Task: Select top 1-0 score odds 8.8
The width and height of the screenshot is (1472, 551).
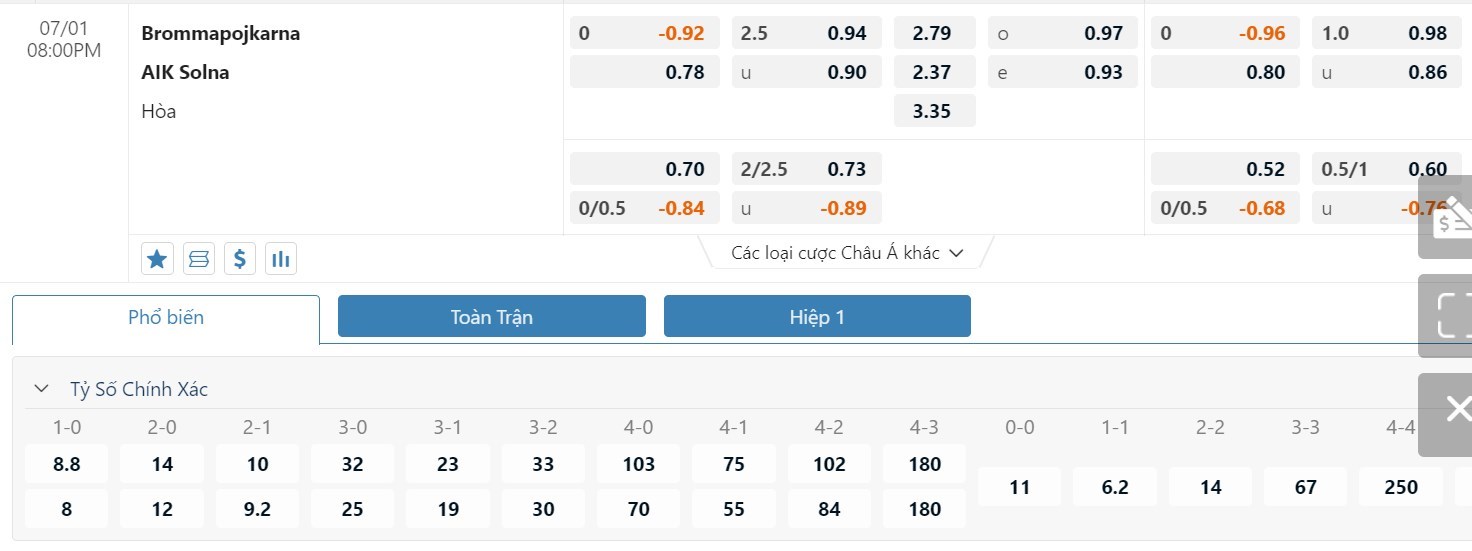Action: (x=67, y=464)
